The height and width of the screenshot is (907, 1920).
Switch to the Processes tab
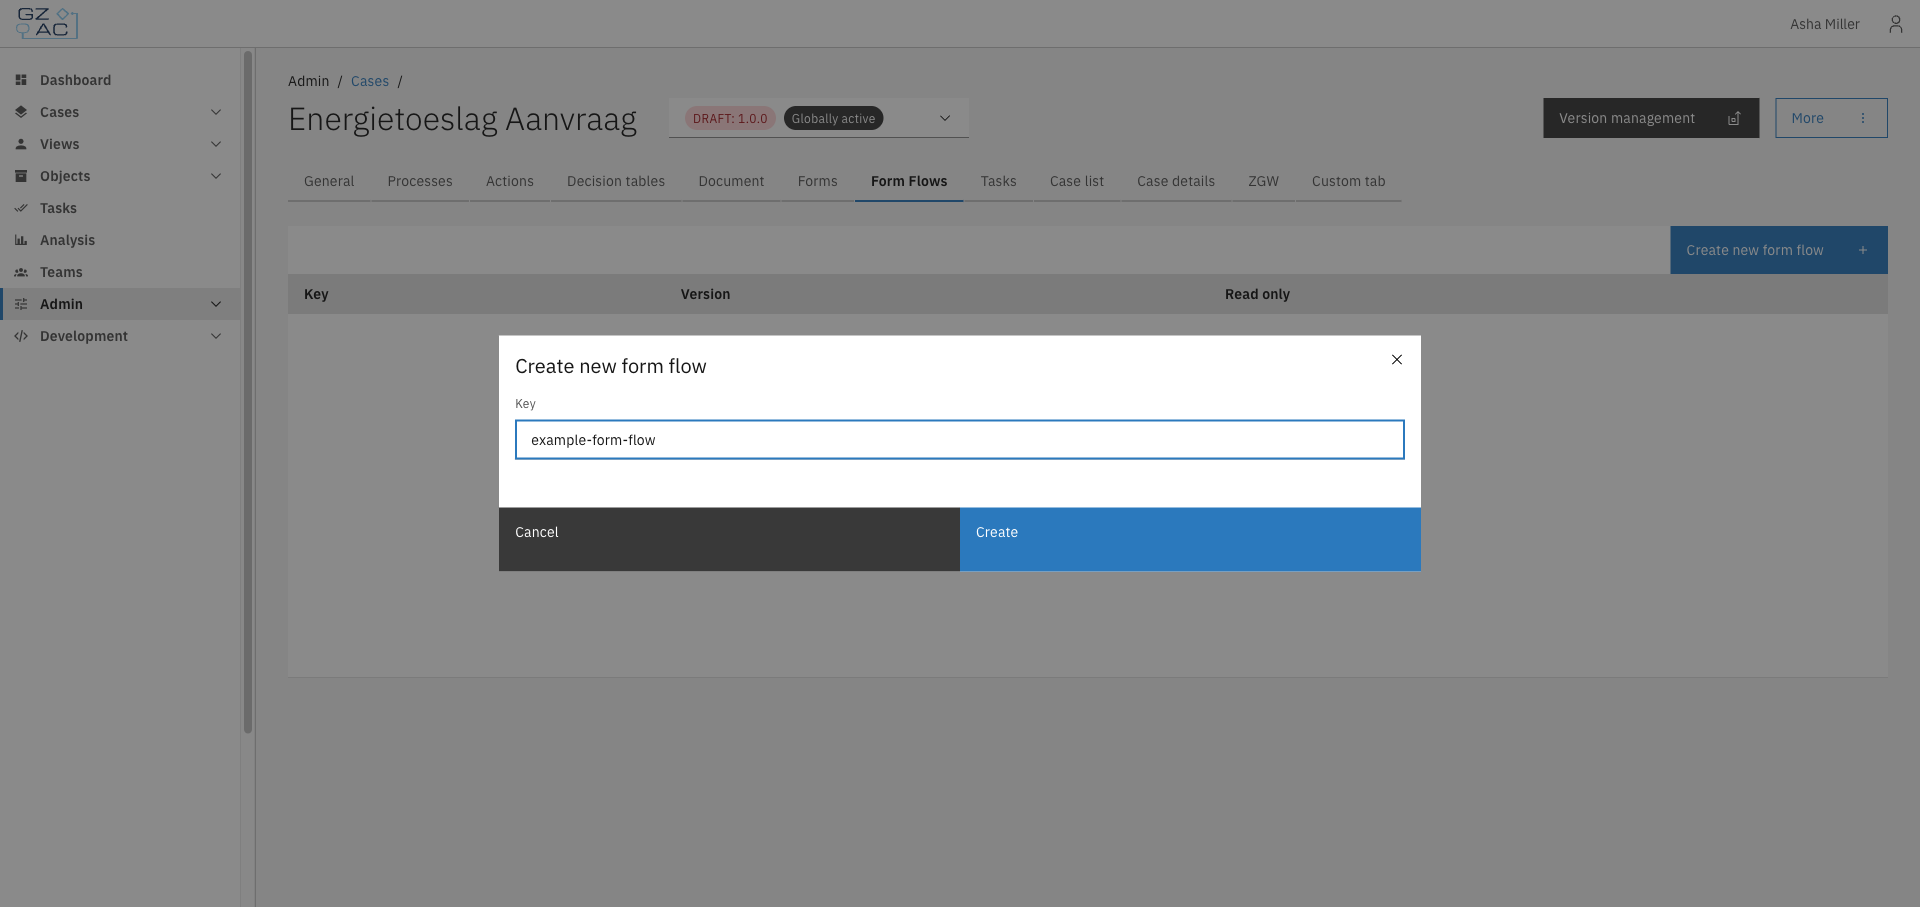[420, 181]
